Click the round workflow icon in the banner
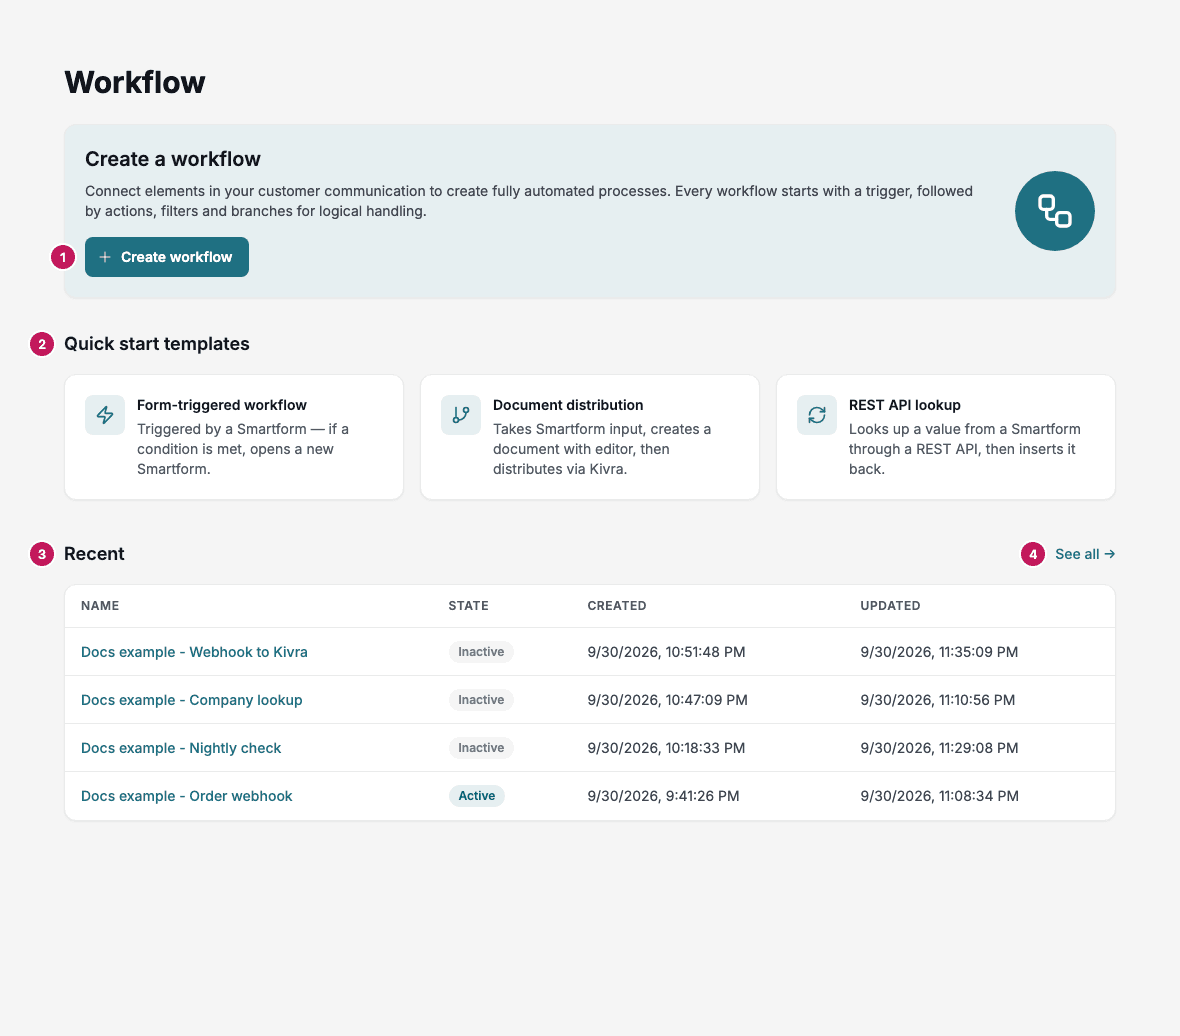The width and height of the screenshot is (1180, 1036). tap(1054, 211)
